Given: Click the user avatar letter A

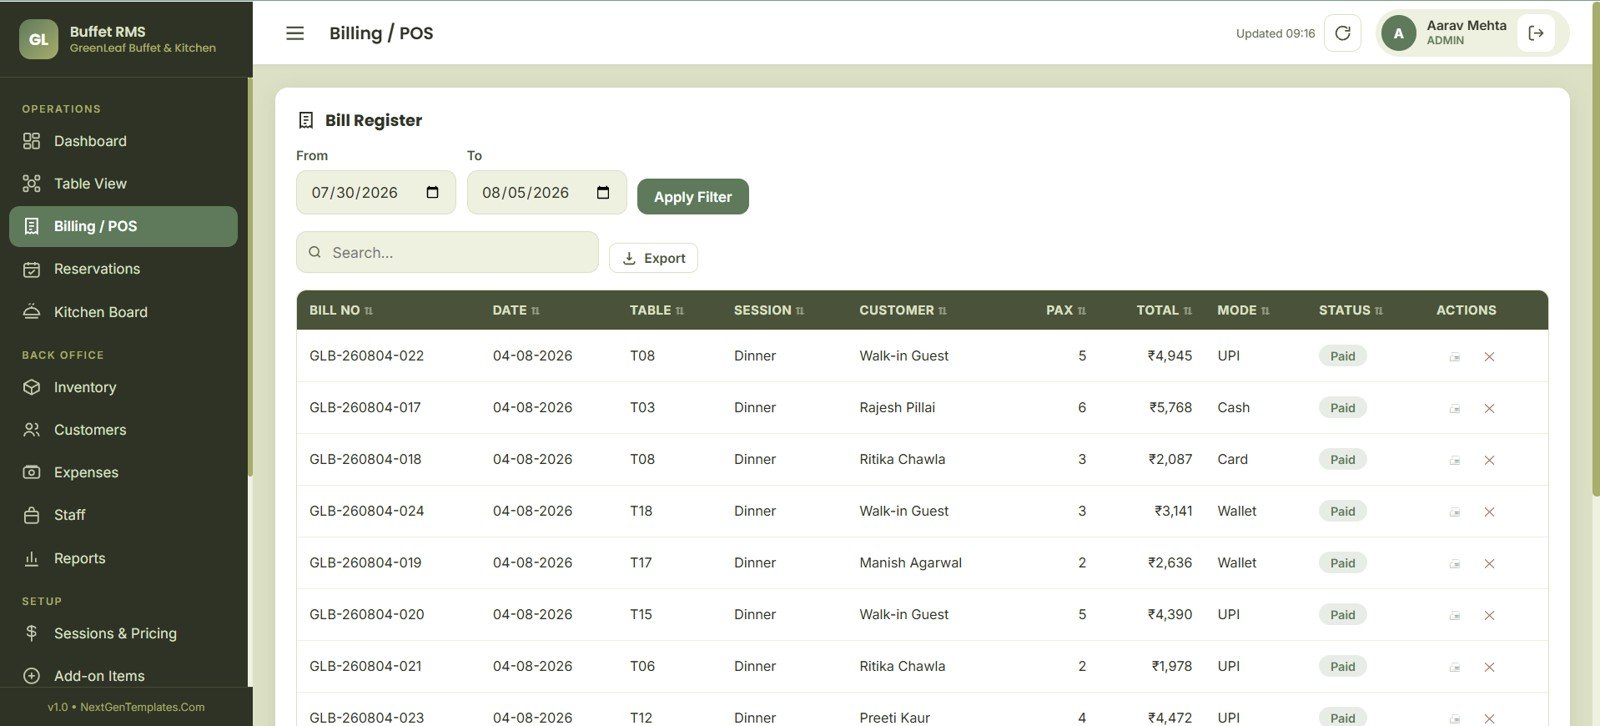Looking at the screenshot, I should pyautogui.click(x=1399, y=33).
